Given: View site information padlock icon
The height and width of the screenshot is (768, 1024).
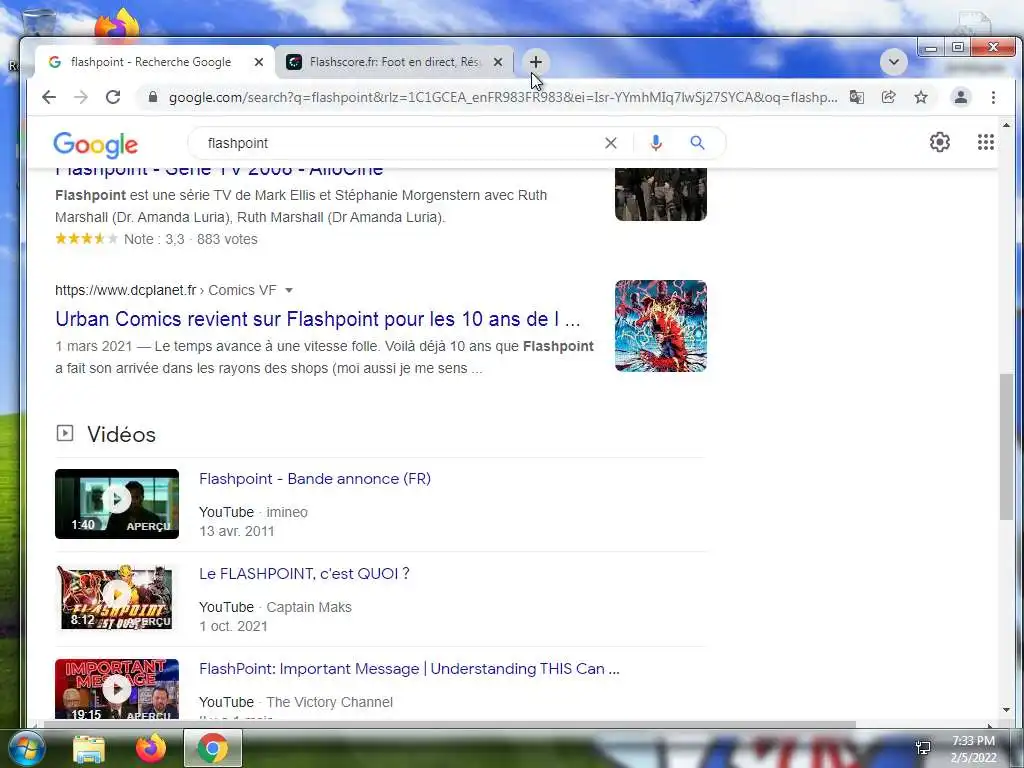Looking at the screenshot, I should [153, 97].
